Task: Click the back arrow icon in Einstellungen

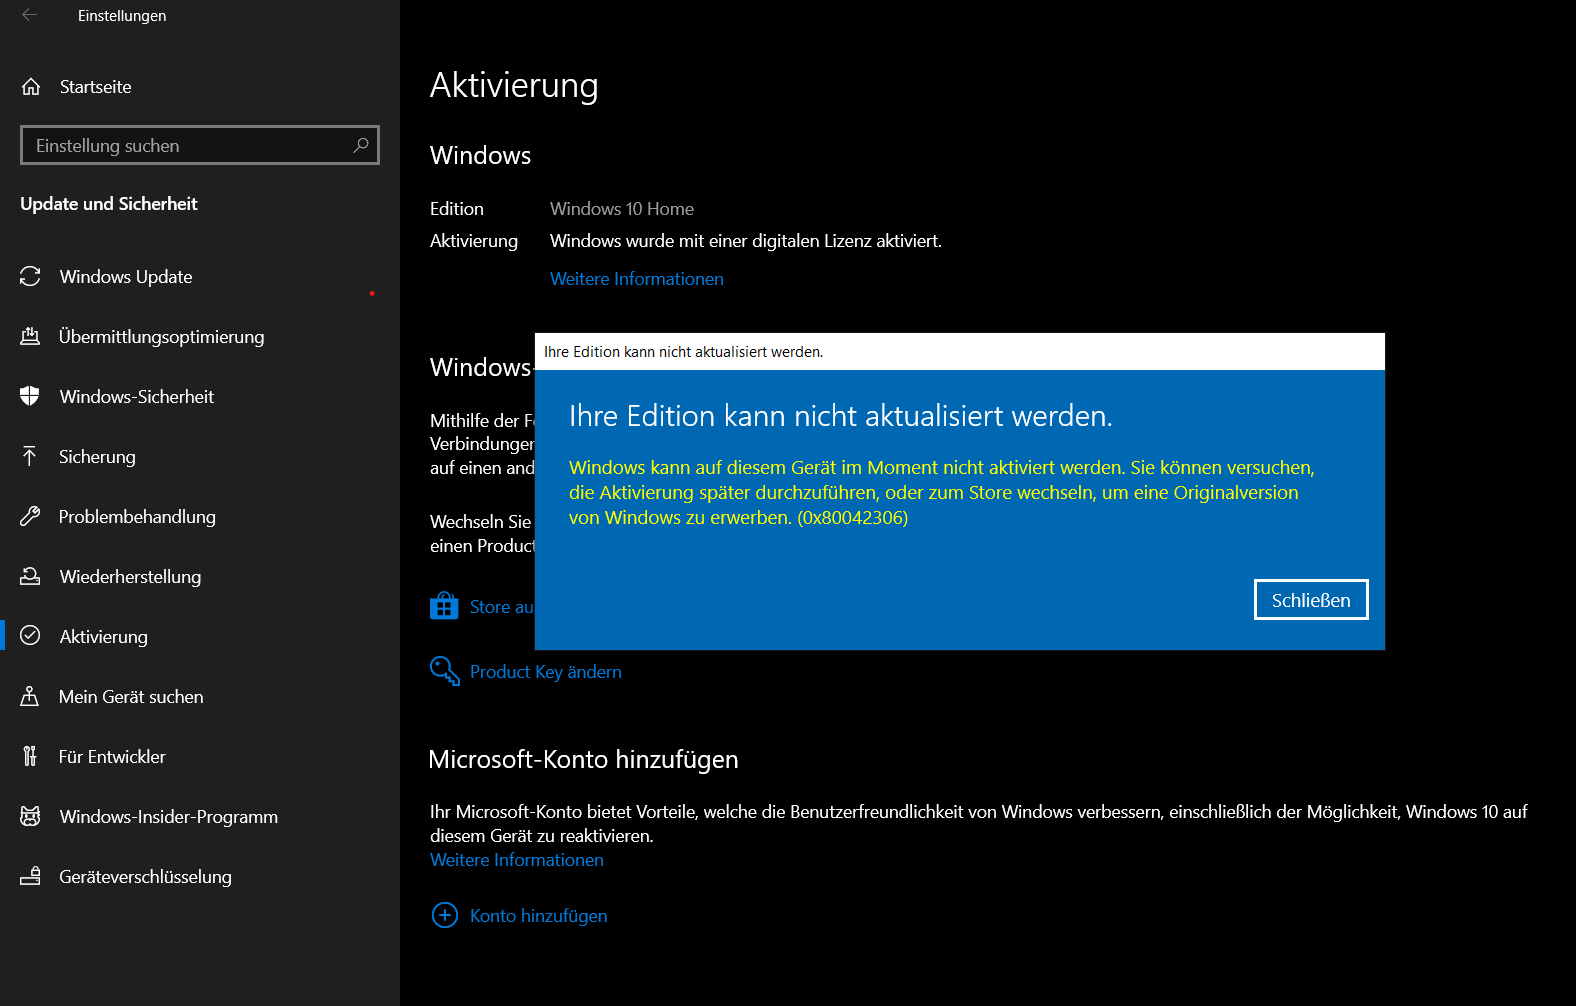Action: [x=29, y=15]
